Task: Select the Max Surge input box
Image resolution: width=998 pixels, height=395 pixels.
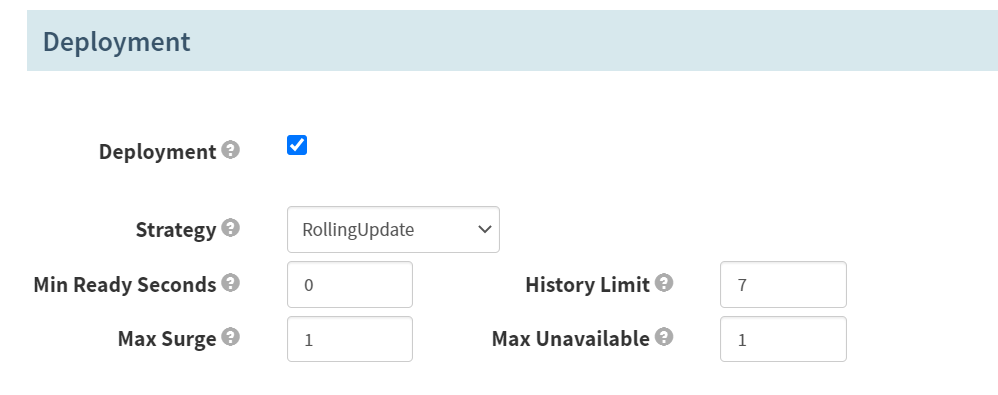Action: [349, 339]
